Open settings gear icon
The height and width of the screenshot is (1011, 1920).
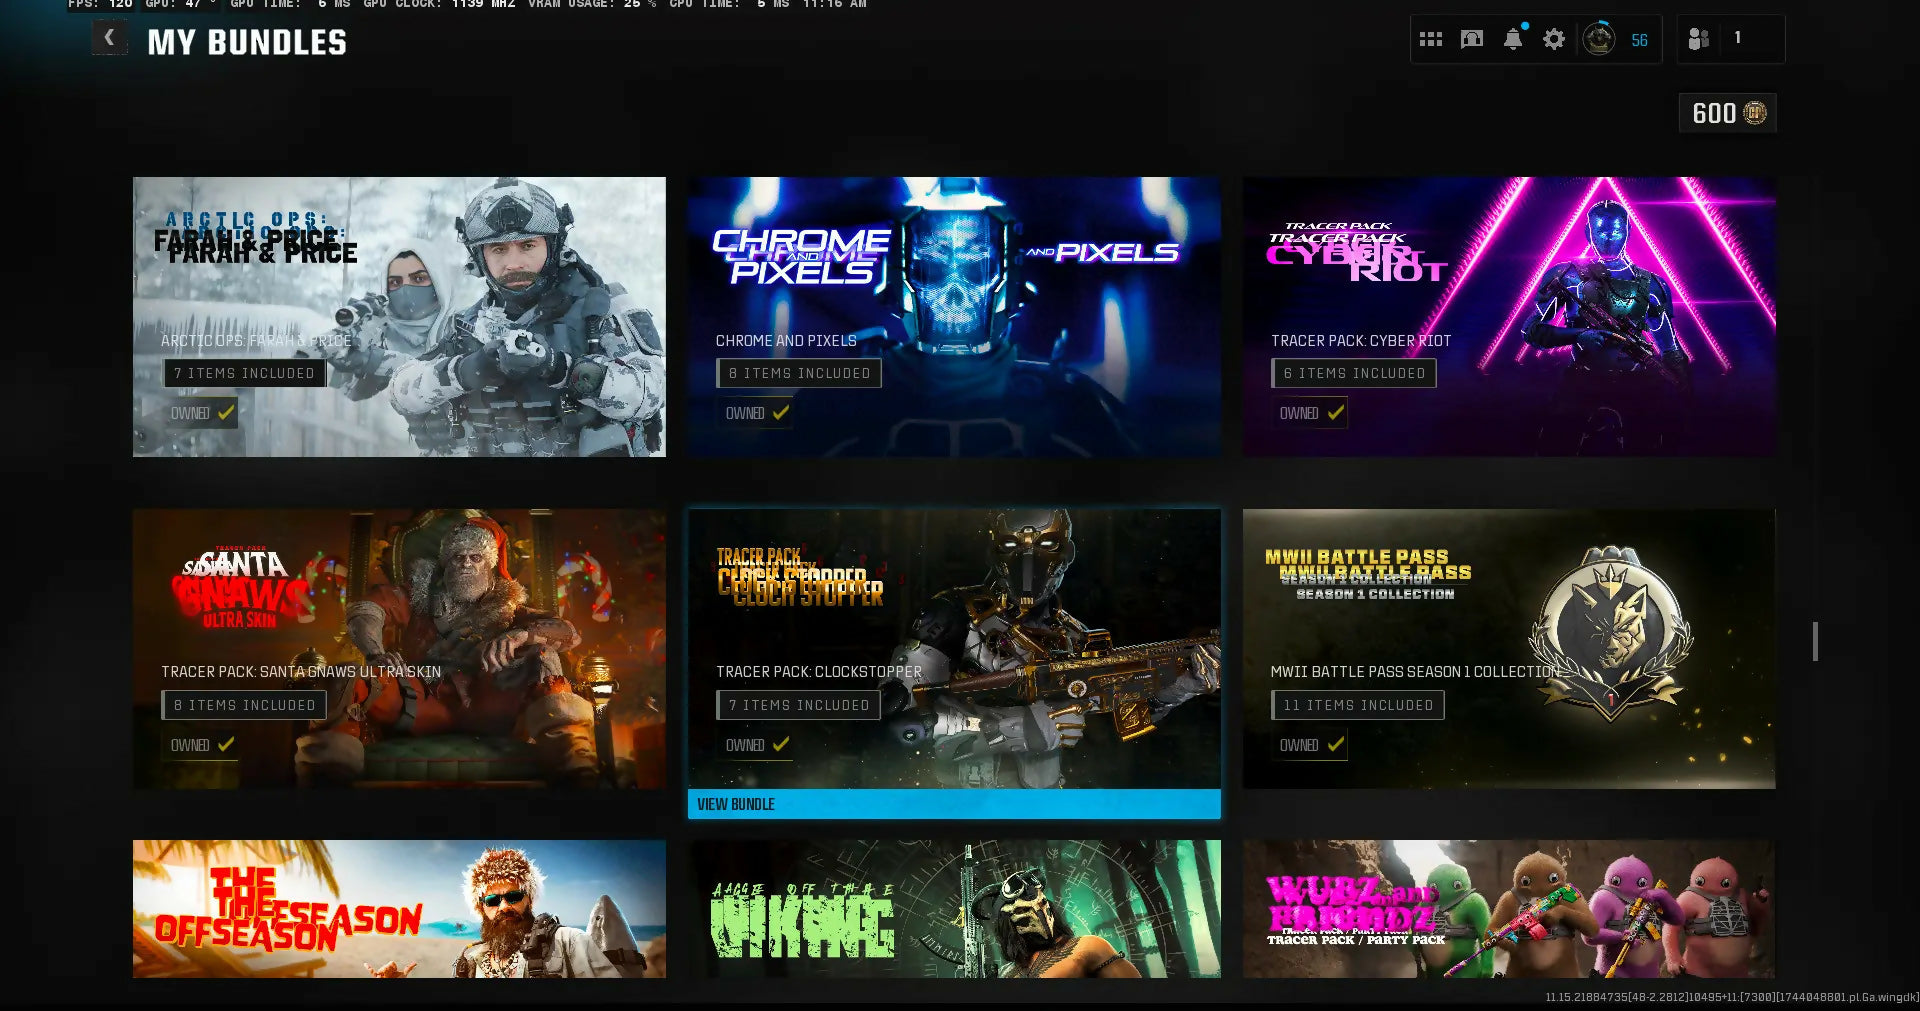(x=1553, y=40)
